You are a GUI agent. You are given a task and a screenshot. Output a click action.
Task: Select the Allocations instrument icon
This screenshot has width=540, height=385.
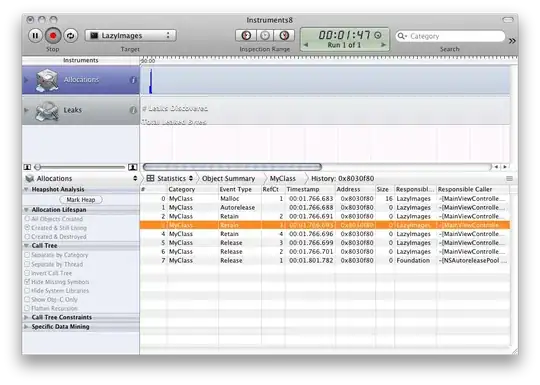[x=47, y=80]
